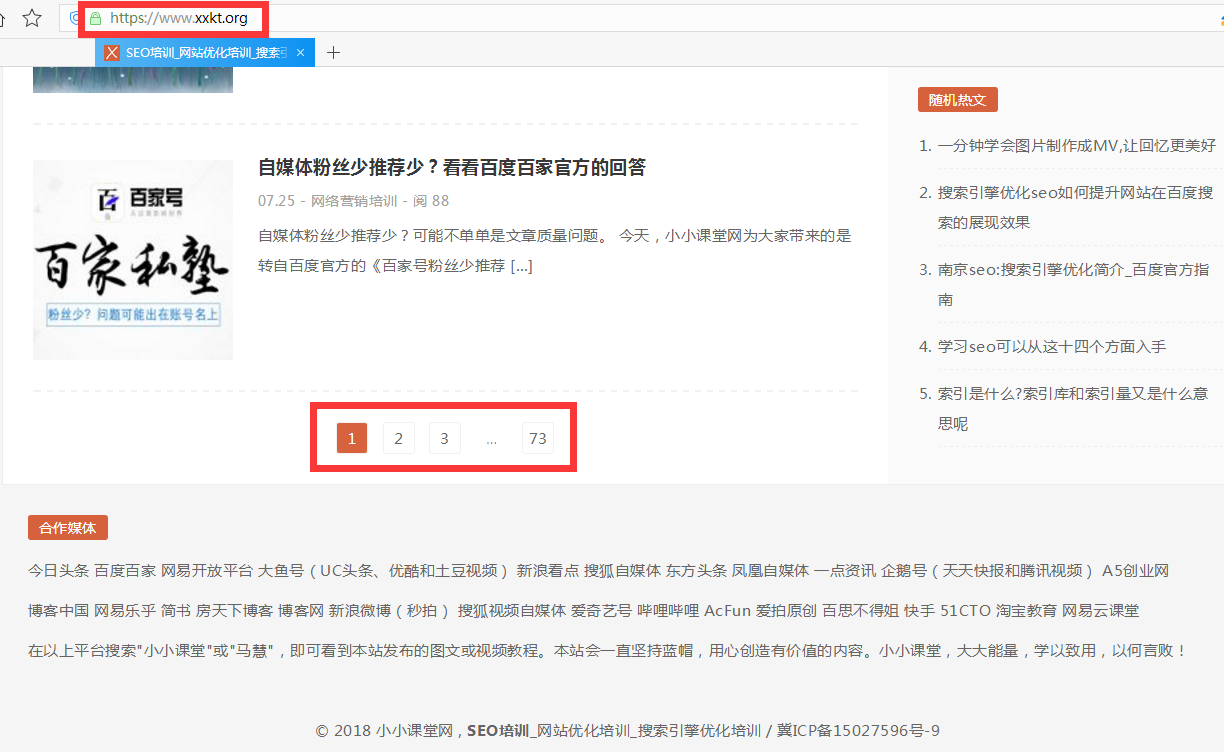Go to pagination page 2

click(398, 438)
